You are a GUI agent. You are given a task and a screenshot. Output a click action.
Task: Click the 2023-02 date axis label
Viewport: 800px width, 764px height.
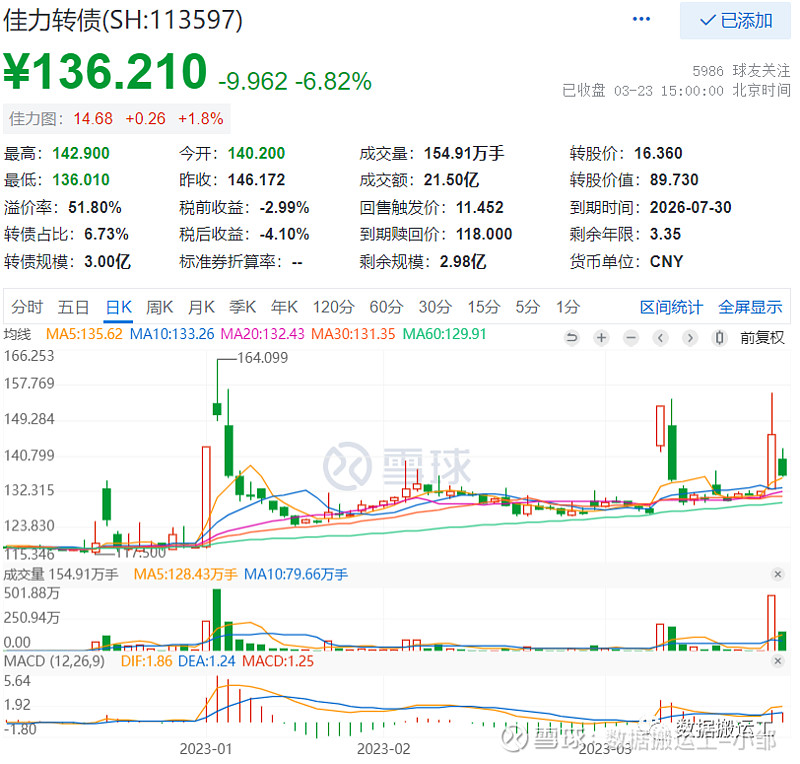pyautogui.click(x=384, y=749)
